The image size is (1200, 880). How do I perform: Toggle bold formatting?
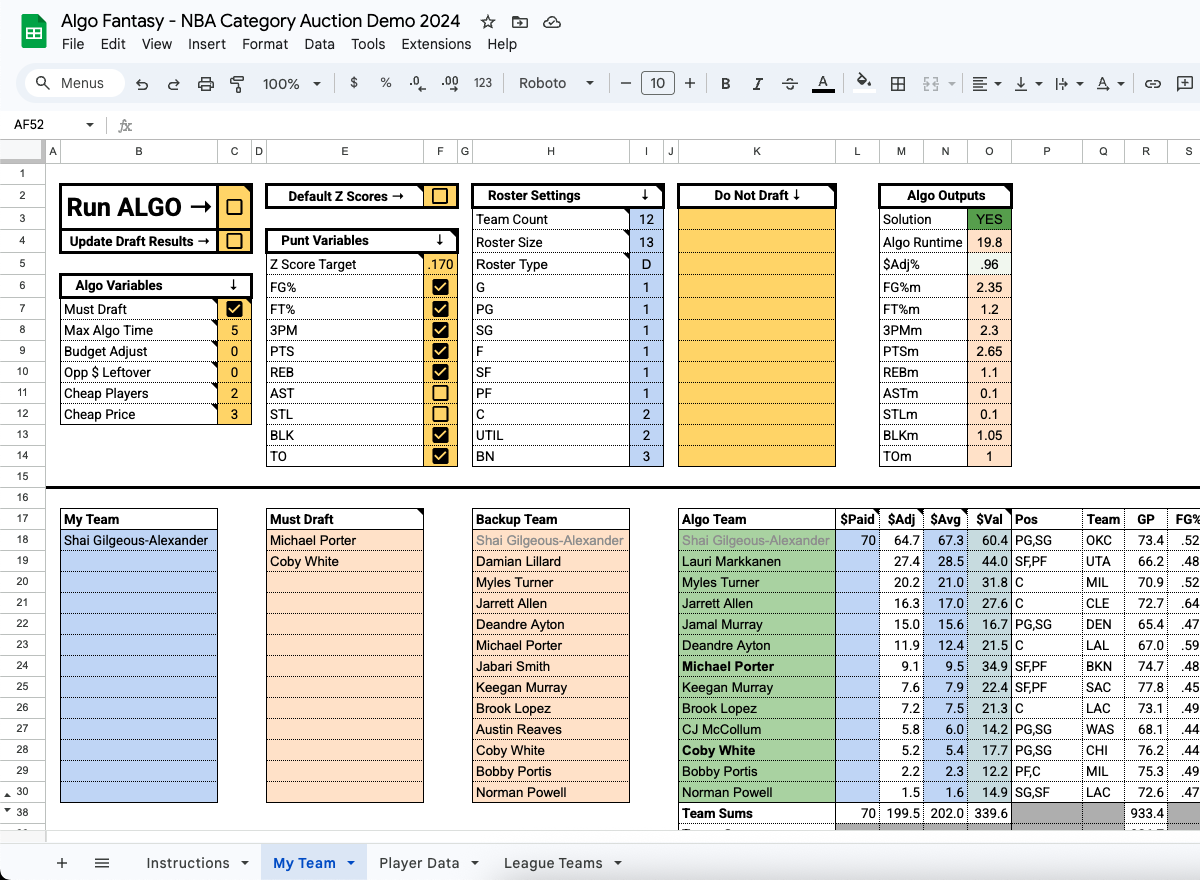pos(726,84)
